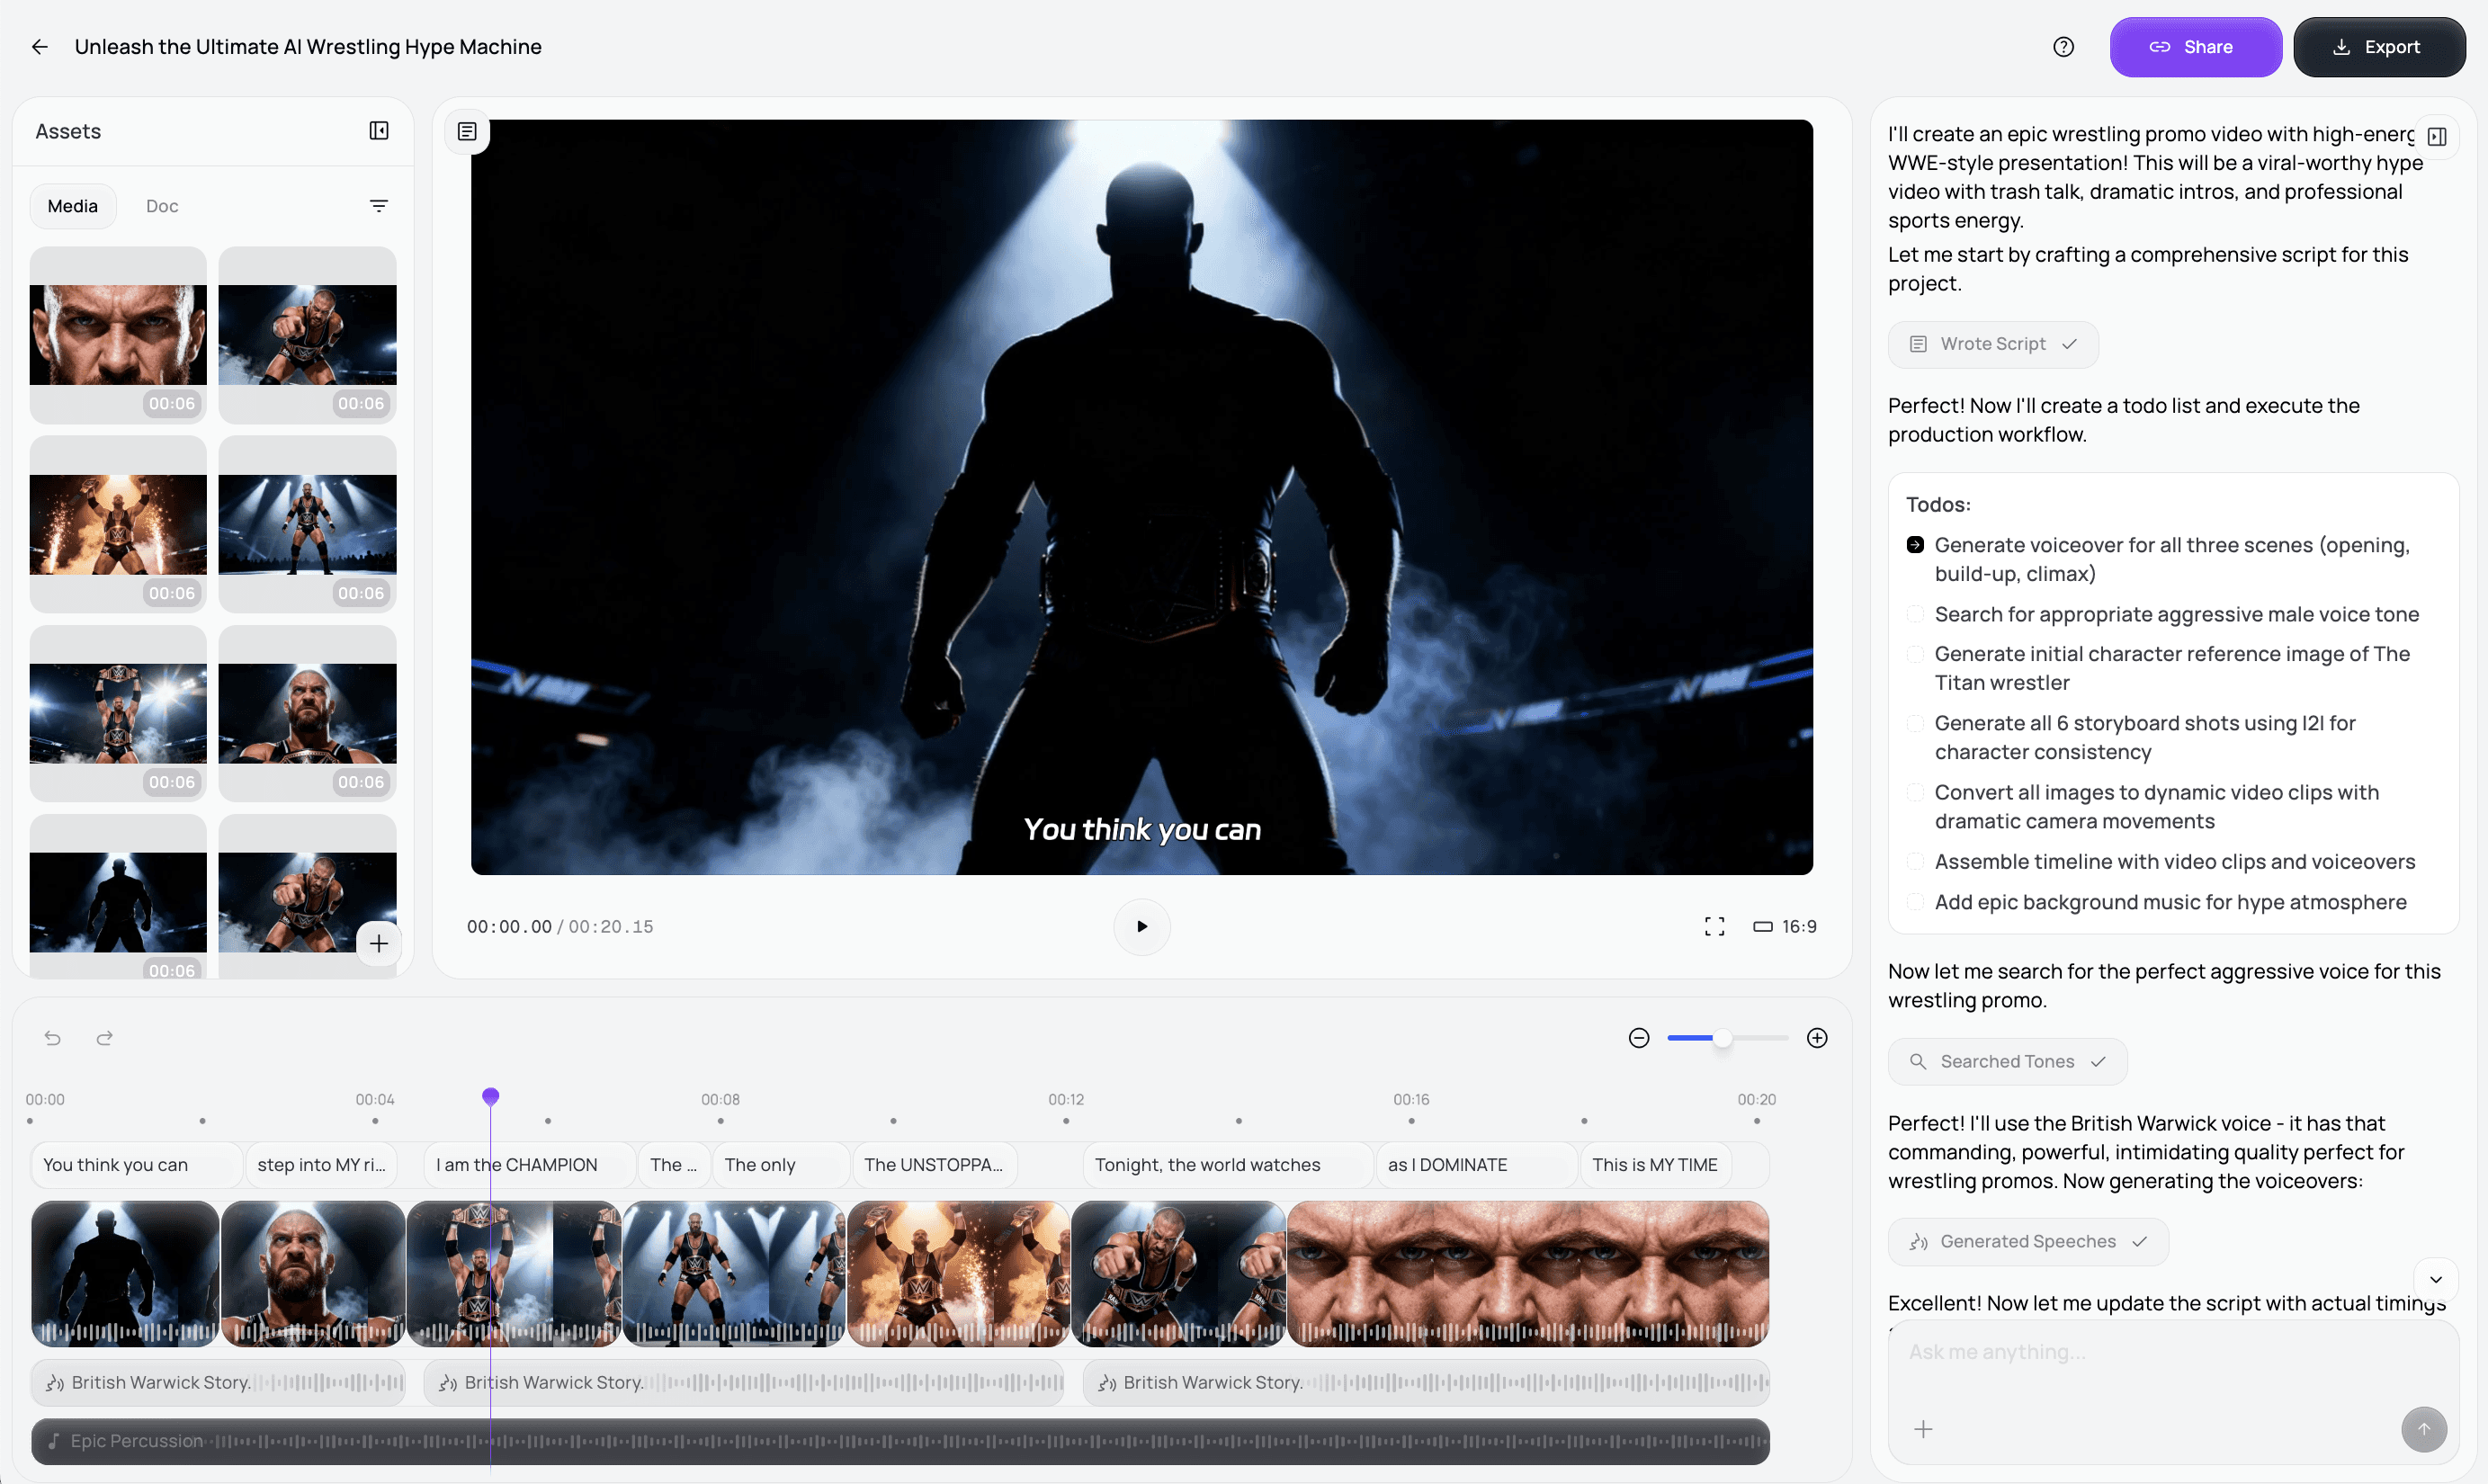Check 'Assemble timeline with video clips' todo
The height and width of the screenshot is (1484, 2488).
1915,862
